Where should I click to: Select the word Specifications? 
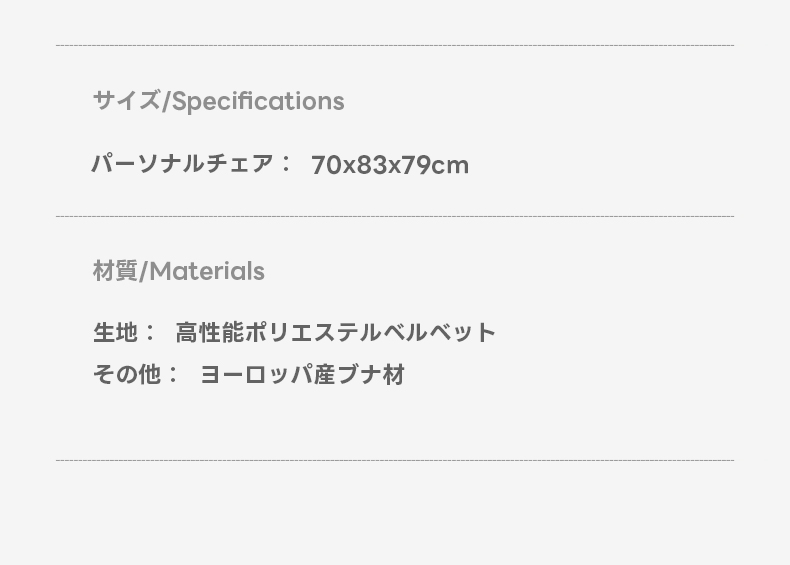[x=258, y=101]
